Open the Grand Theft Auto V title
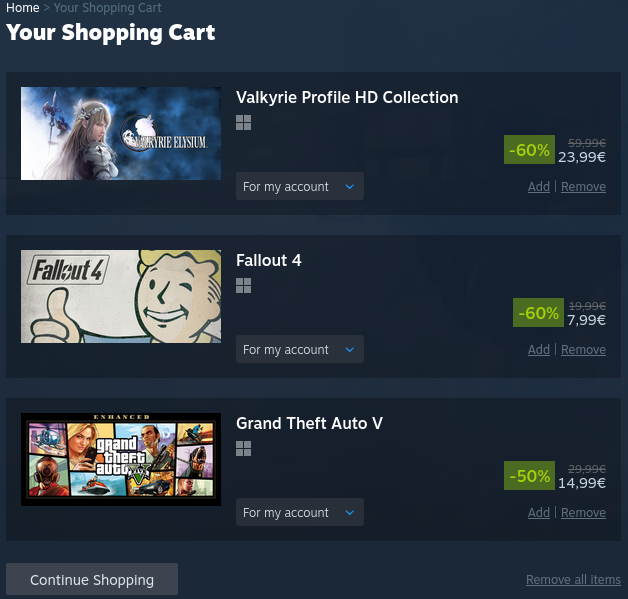The image size is (628, 599). pos(309,423)
